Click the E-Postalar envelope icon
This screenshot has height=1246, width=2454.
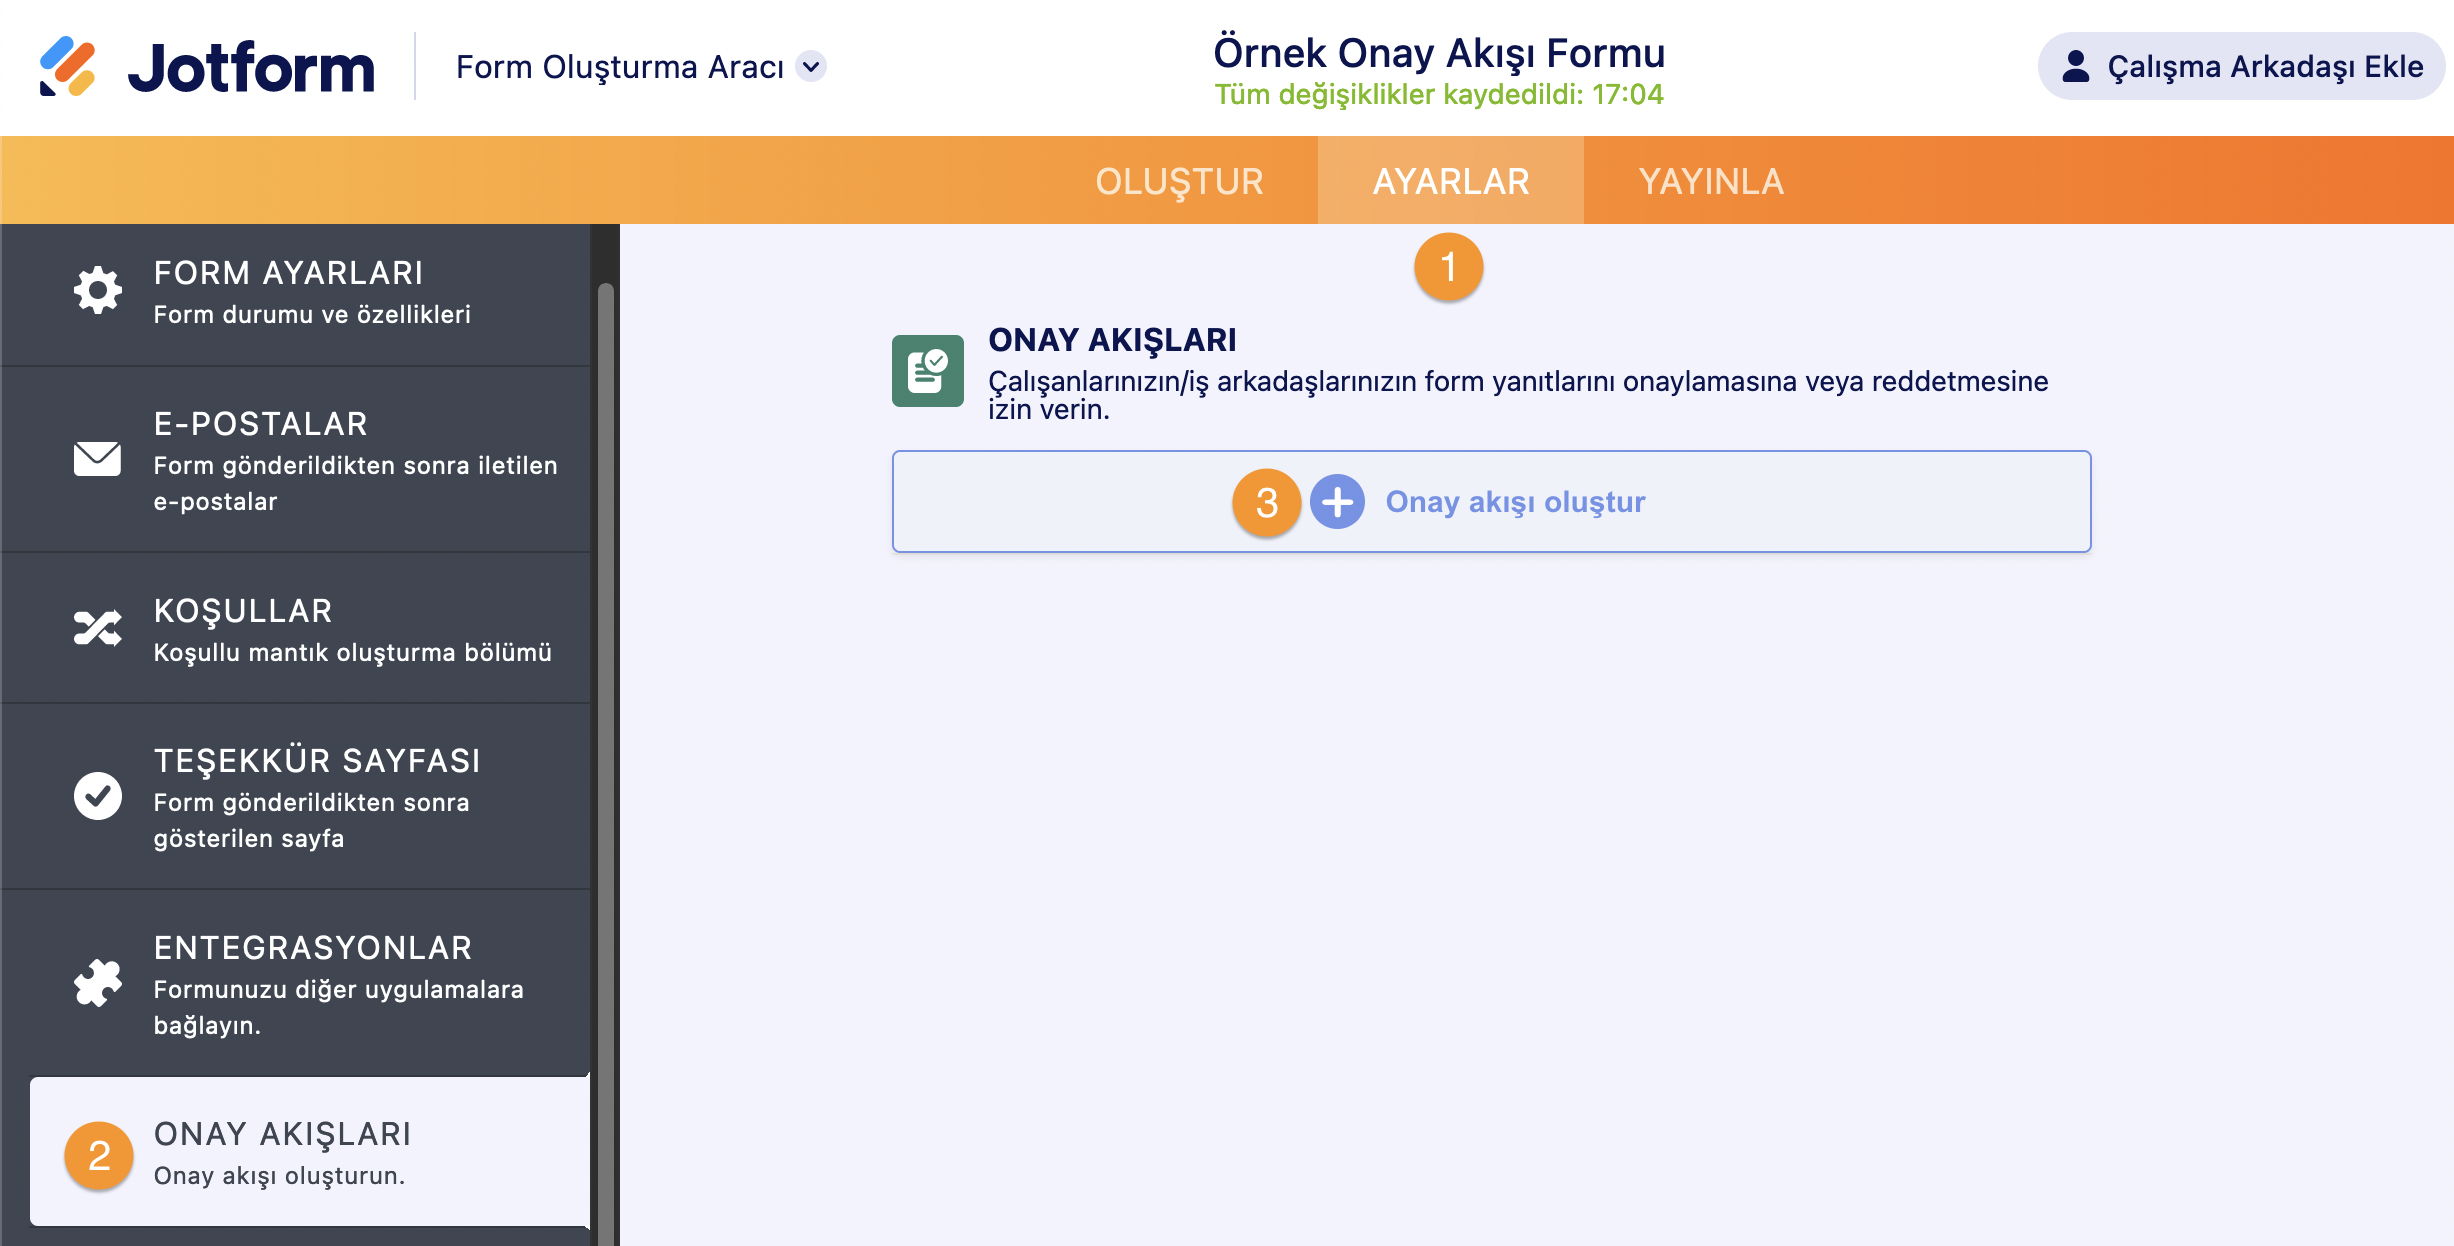coord(97,459)
